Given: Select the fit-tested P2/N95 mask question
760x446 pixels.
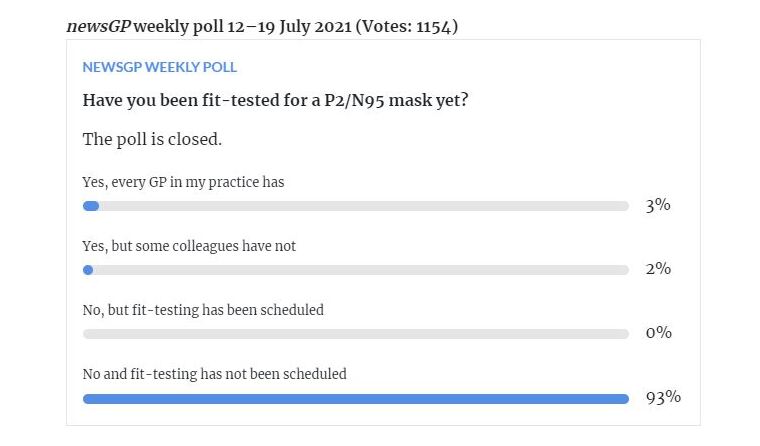Looking at the screenshot, I should 276,101.
